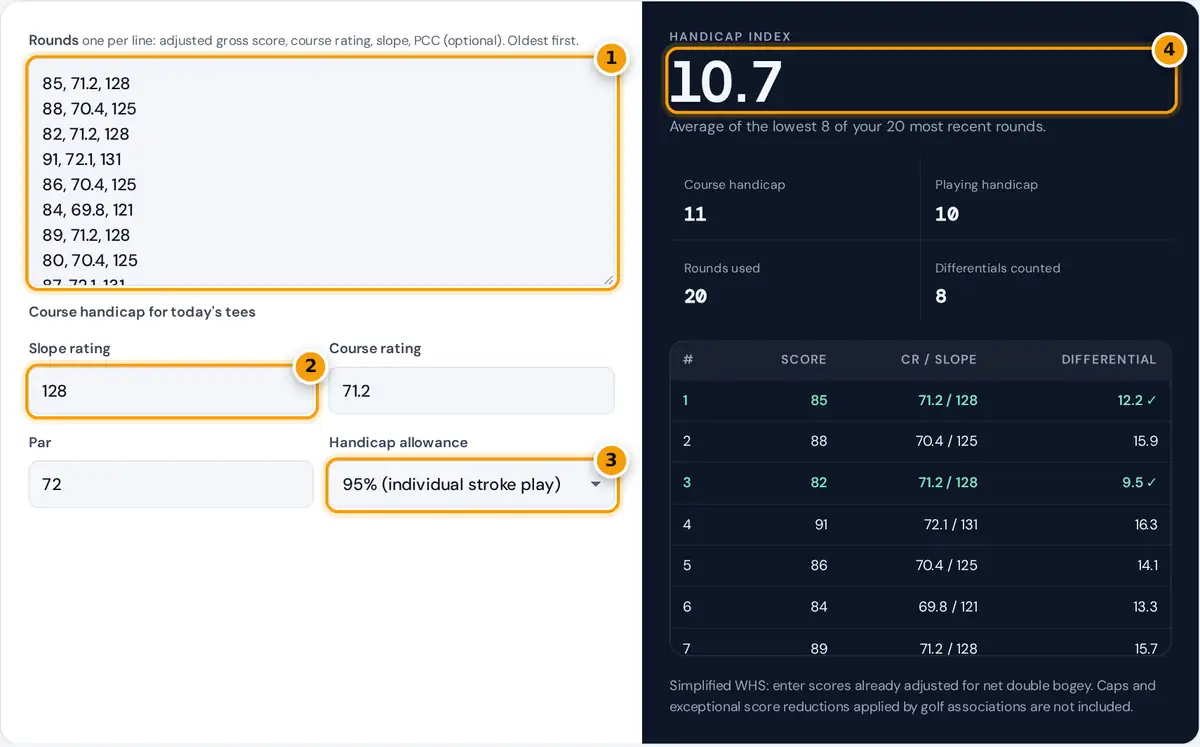Click the rounds line "88, 70.4, 125"
This screenshot has width=1200, height=747.
89,109
